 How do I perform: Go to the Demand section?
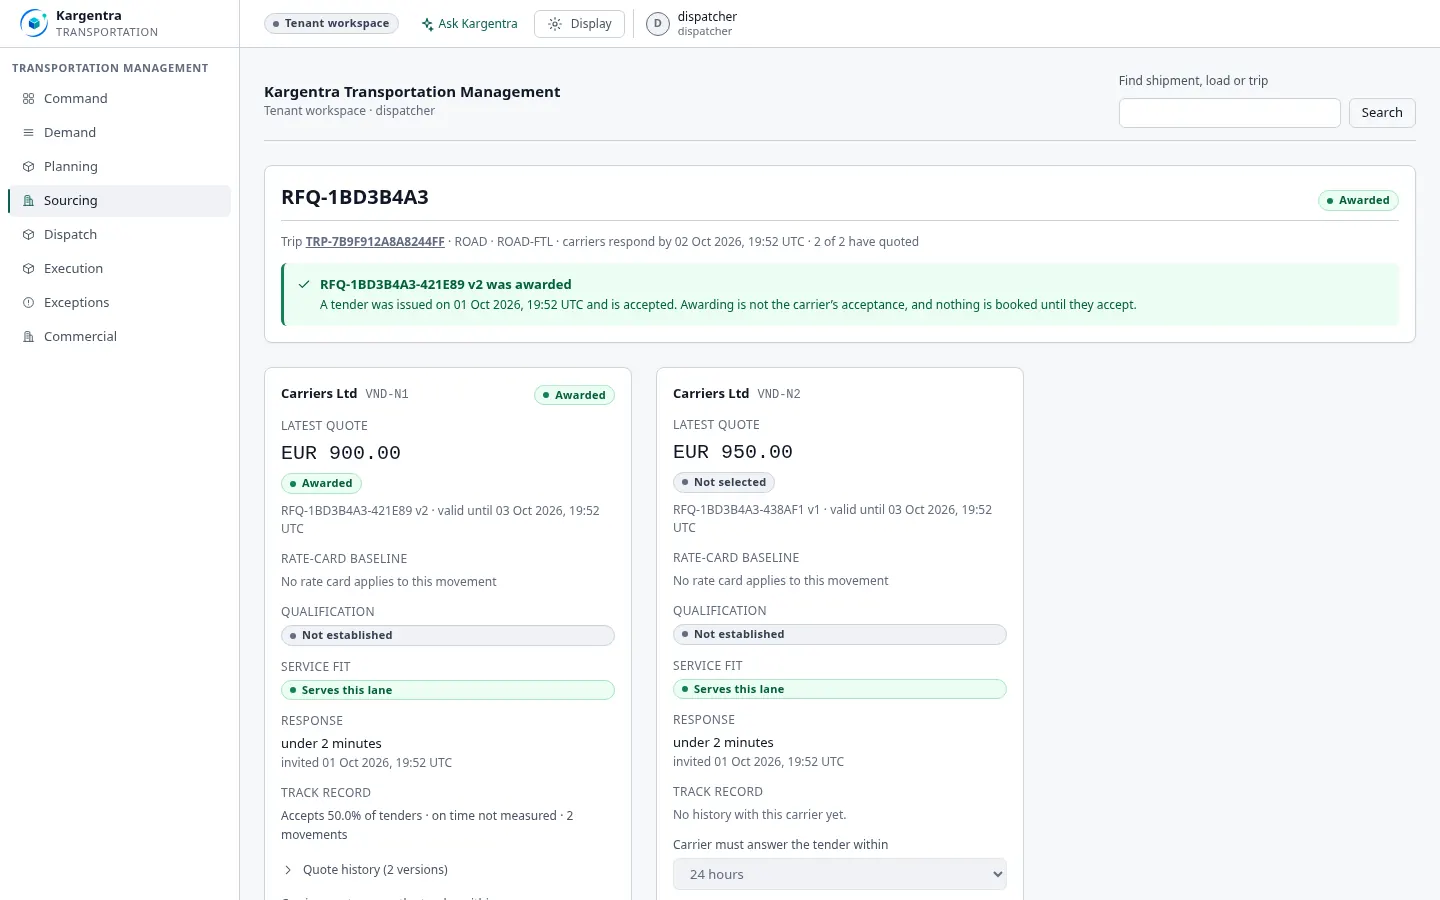(x=119, y=133)
